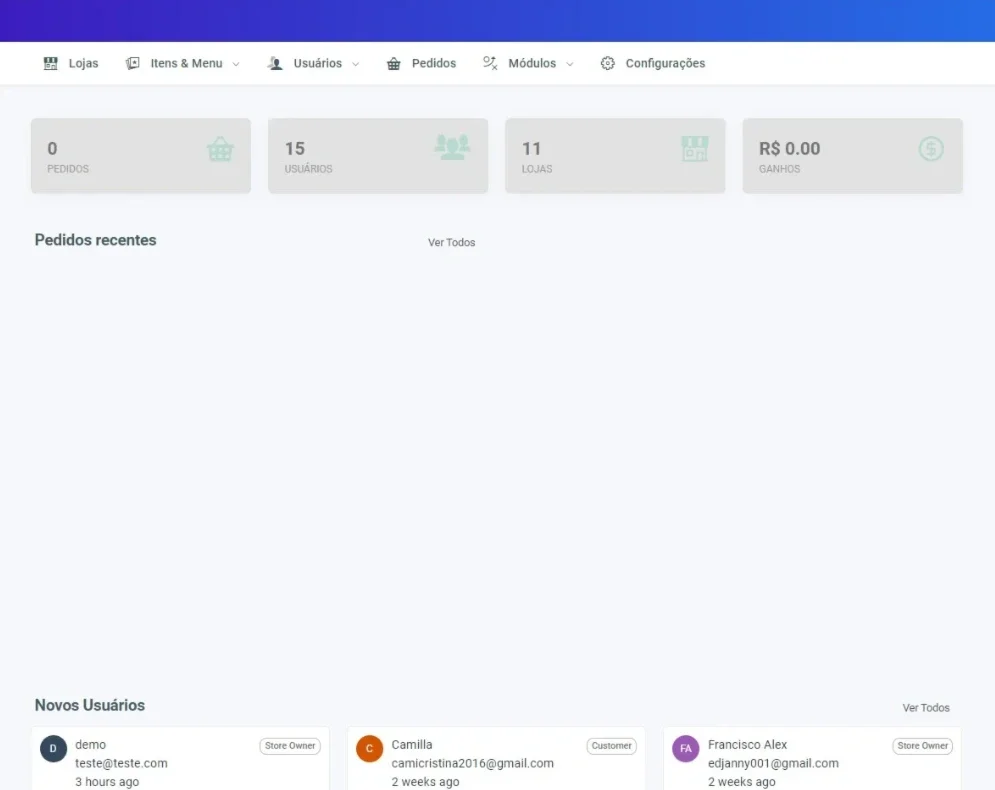Open the Lojas menu item
The width and height of the screenshot is (995, 790).
pyautogui.click(x=70, y=63)
